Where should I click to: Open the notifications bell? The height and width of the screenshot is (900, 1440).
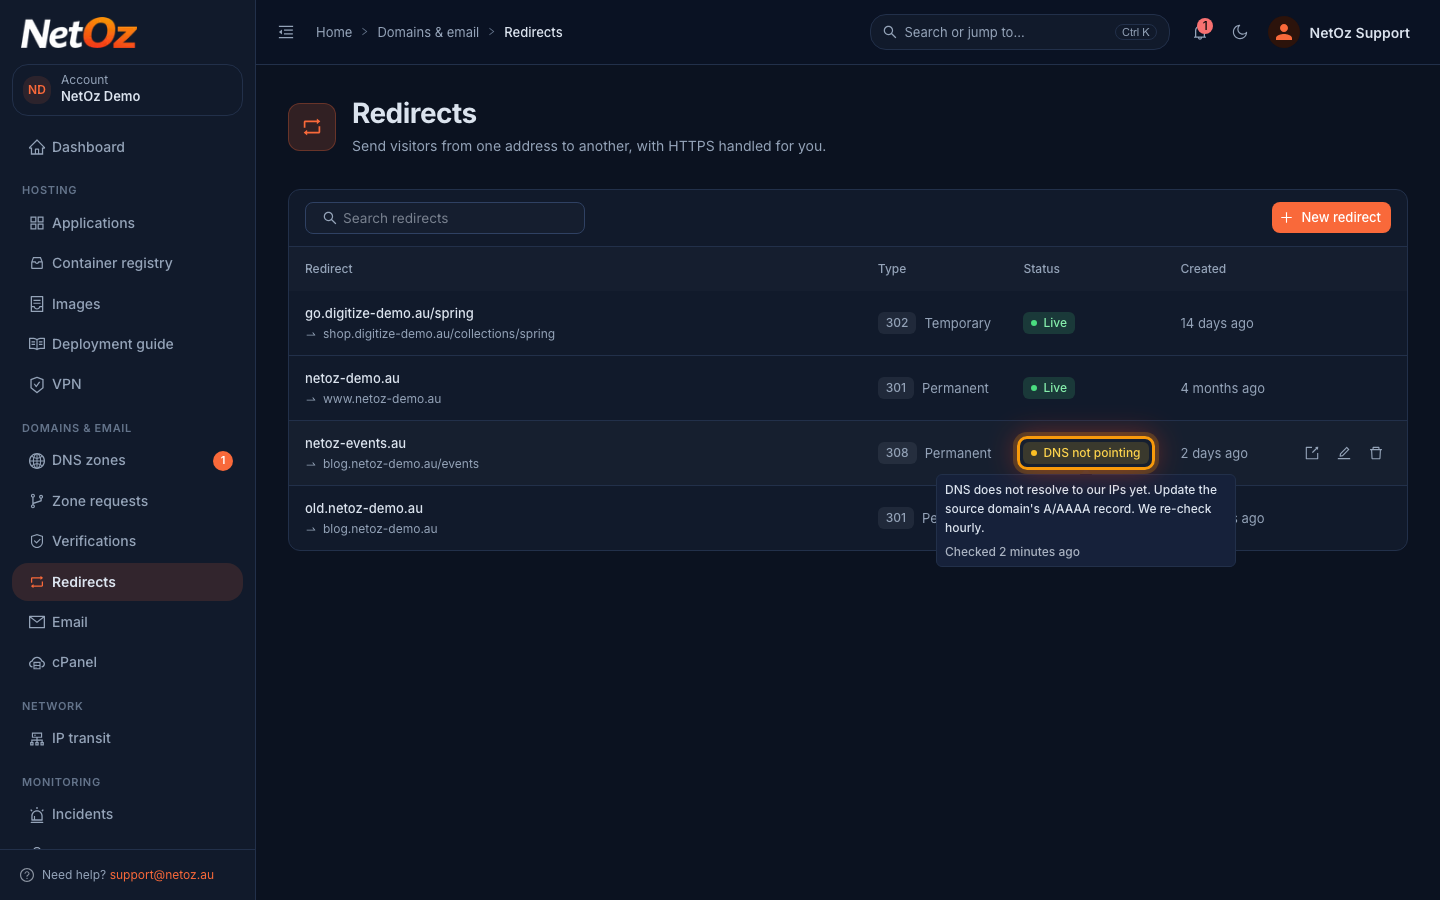coord(1200,32)
